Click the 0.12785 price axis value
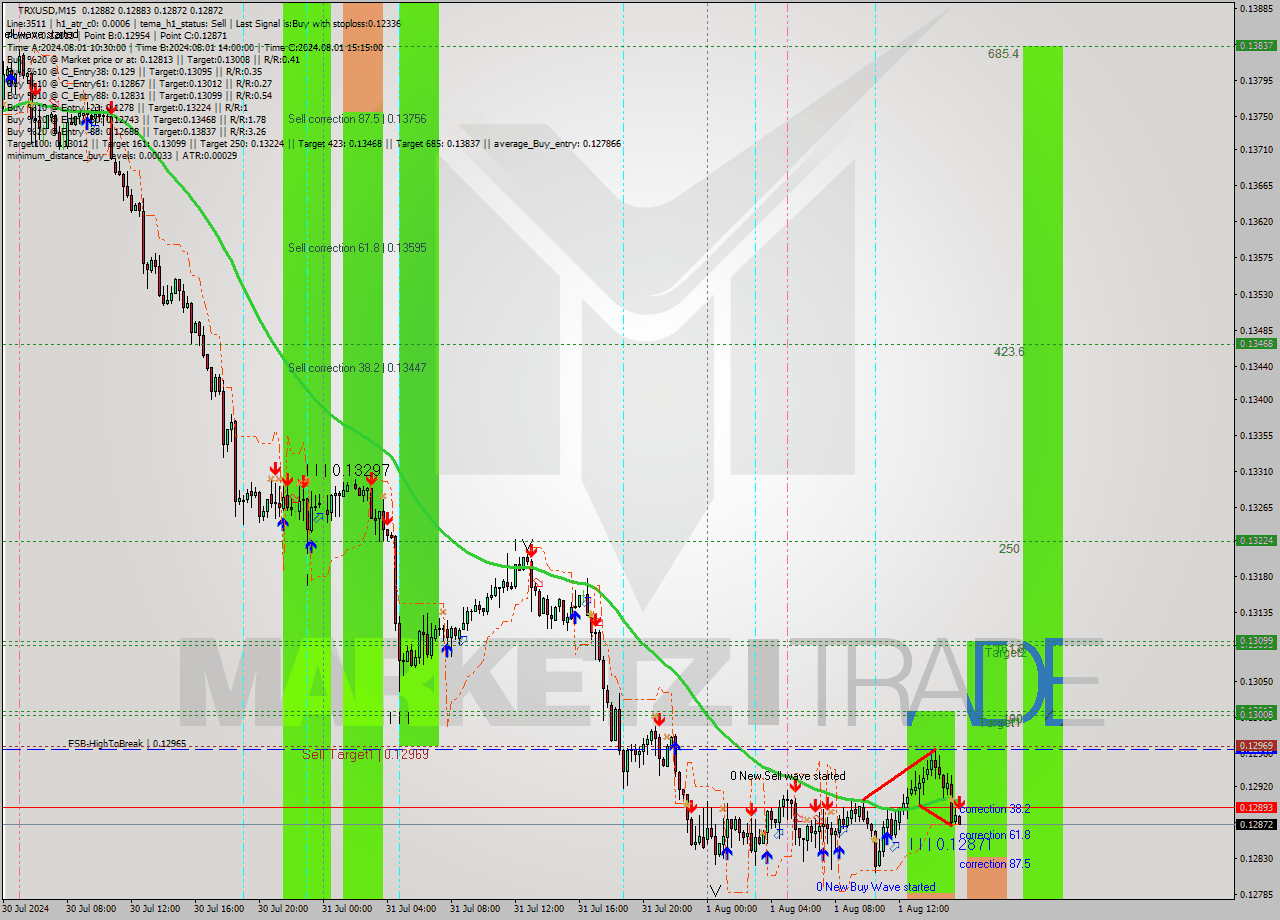 [x=1256, y=894]
